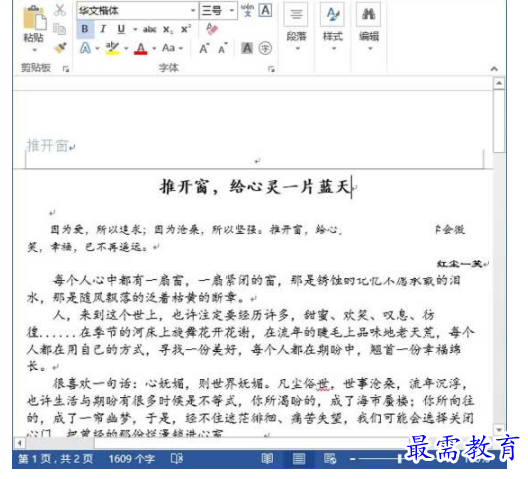Click the title 推开窗，给心灵一片蓝天

255,187
